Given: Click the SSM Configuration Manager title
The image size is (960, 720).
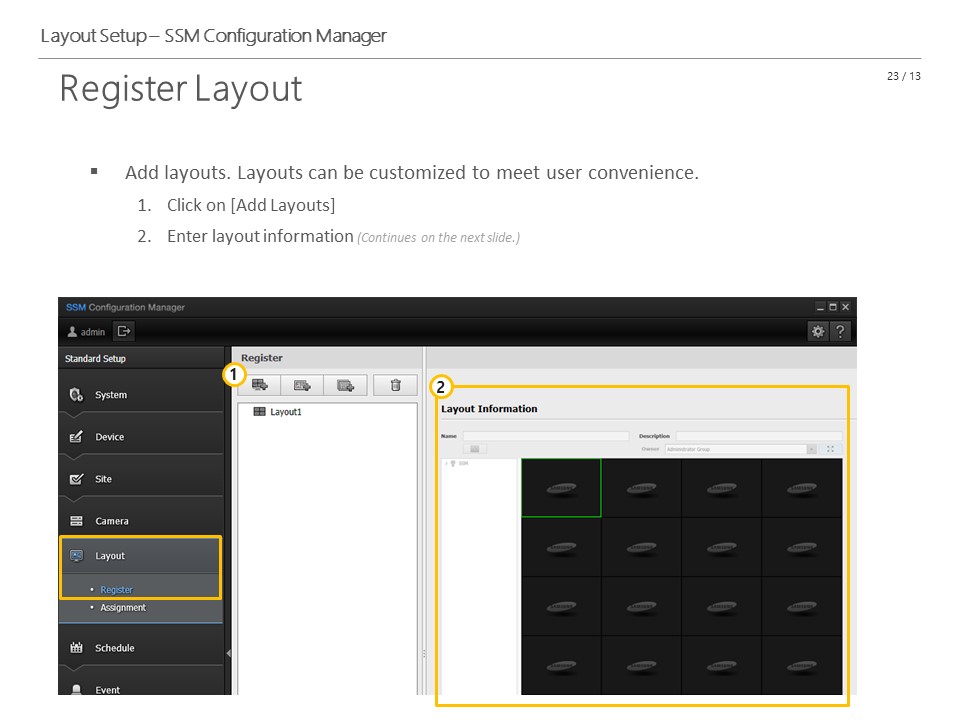Looking at the screenshot, I should coord(126,307).
